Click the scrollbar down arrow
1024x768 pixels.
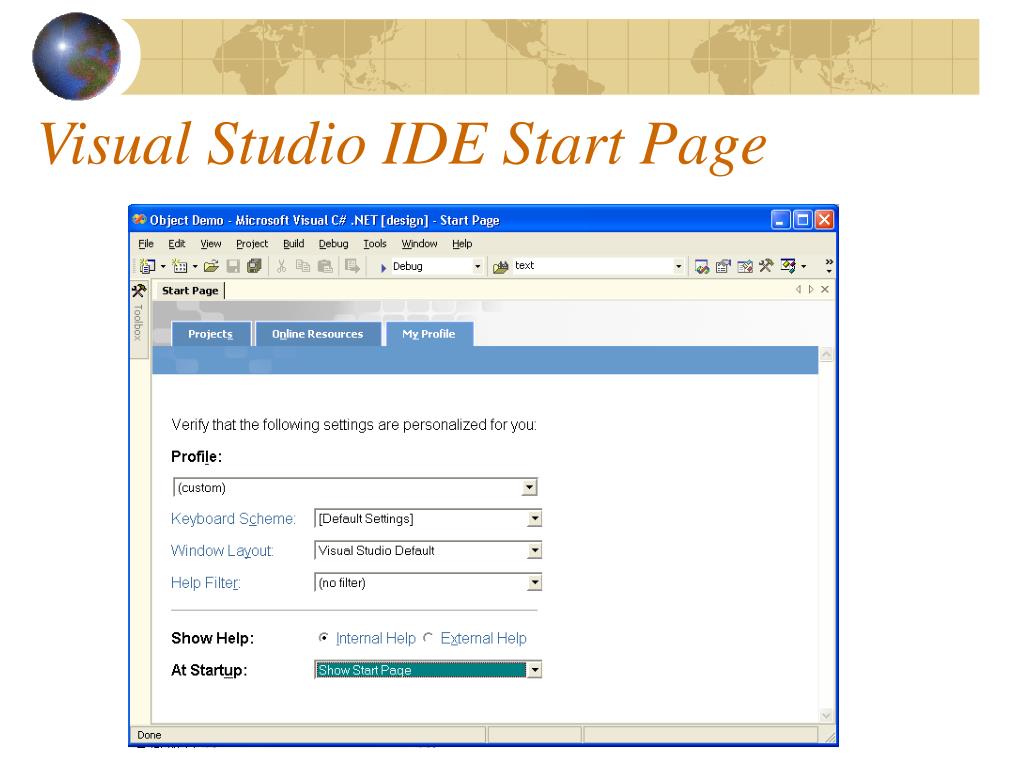click(x=826, y=716)
